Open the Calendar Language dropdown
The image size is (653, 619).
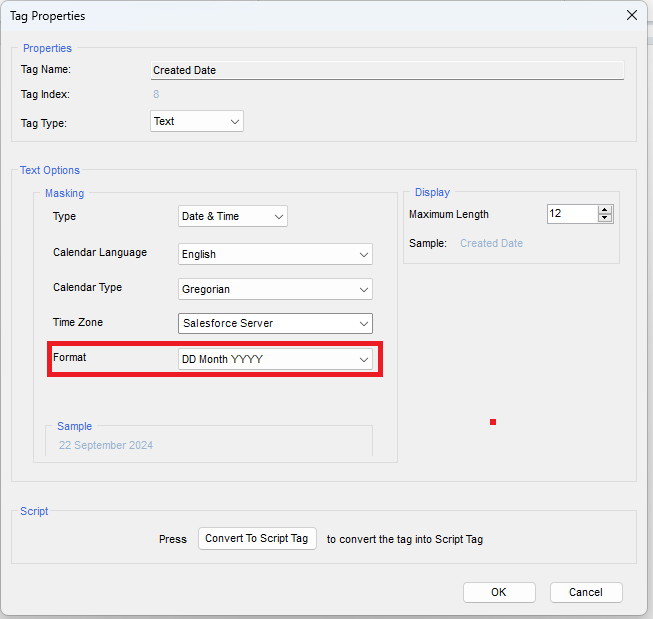pos(275,254)
